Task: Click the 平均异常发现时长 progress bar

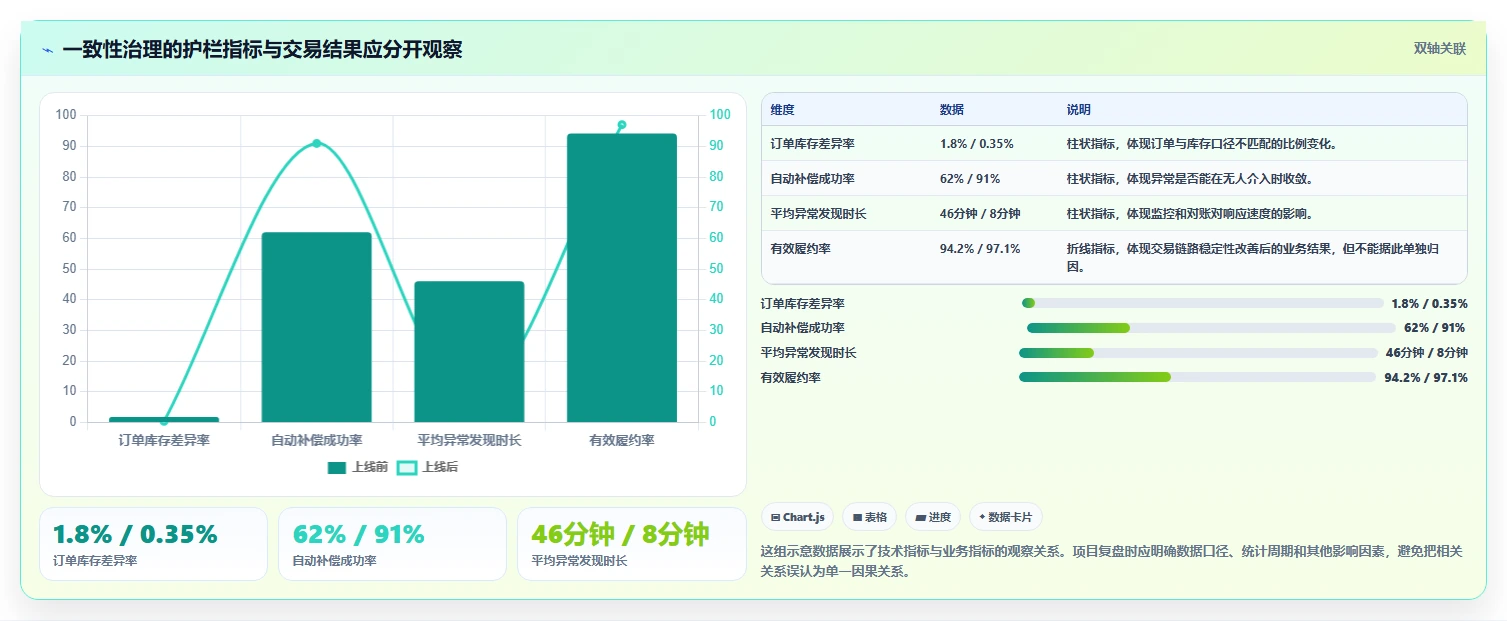Action: [1198, 353]
